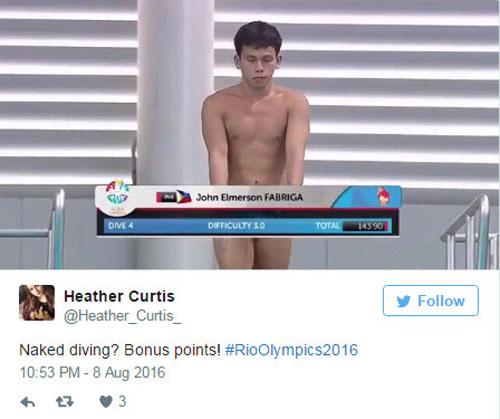500x419 pixels.
Task: Click the red diver pictogram on the banner
Action: (383, 196)
